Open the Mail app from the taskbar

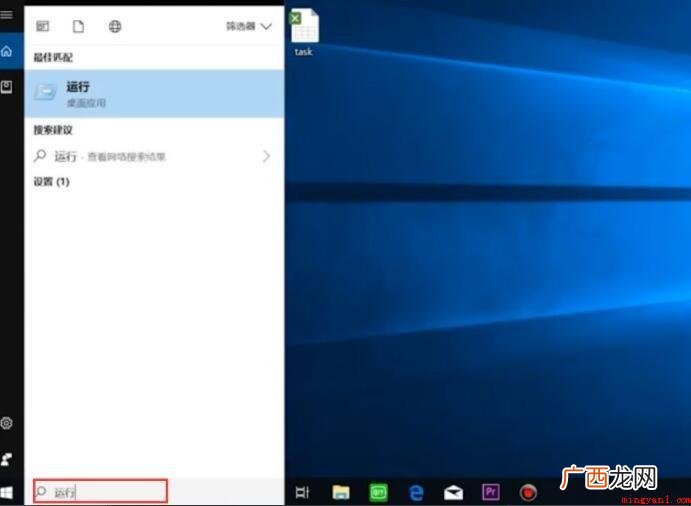point(453,492)
